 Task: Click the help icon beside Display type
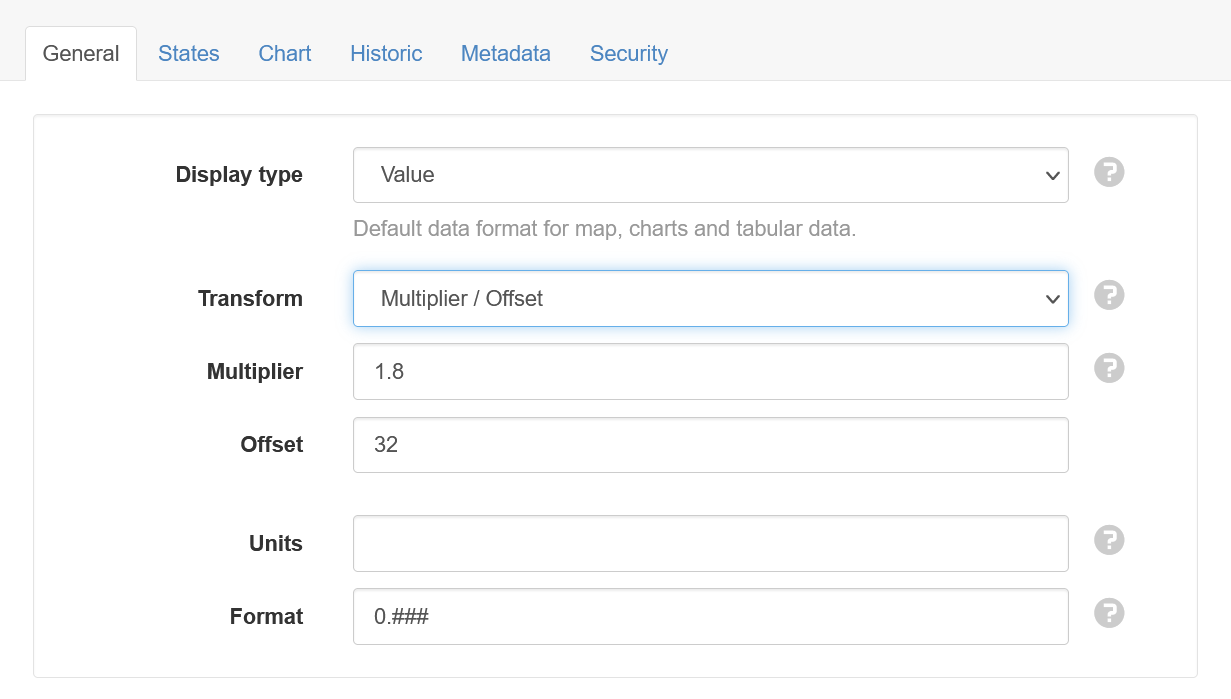coord(1109,172)
